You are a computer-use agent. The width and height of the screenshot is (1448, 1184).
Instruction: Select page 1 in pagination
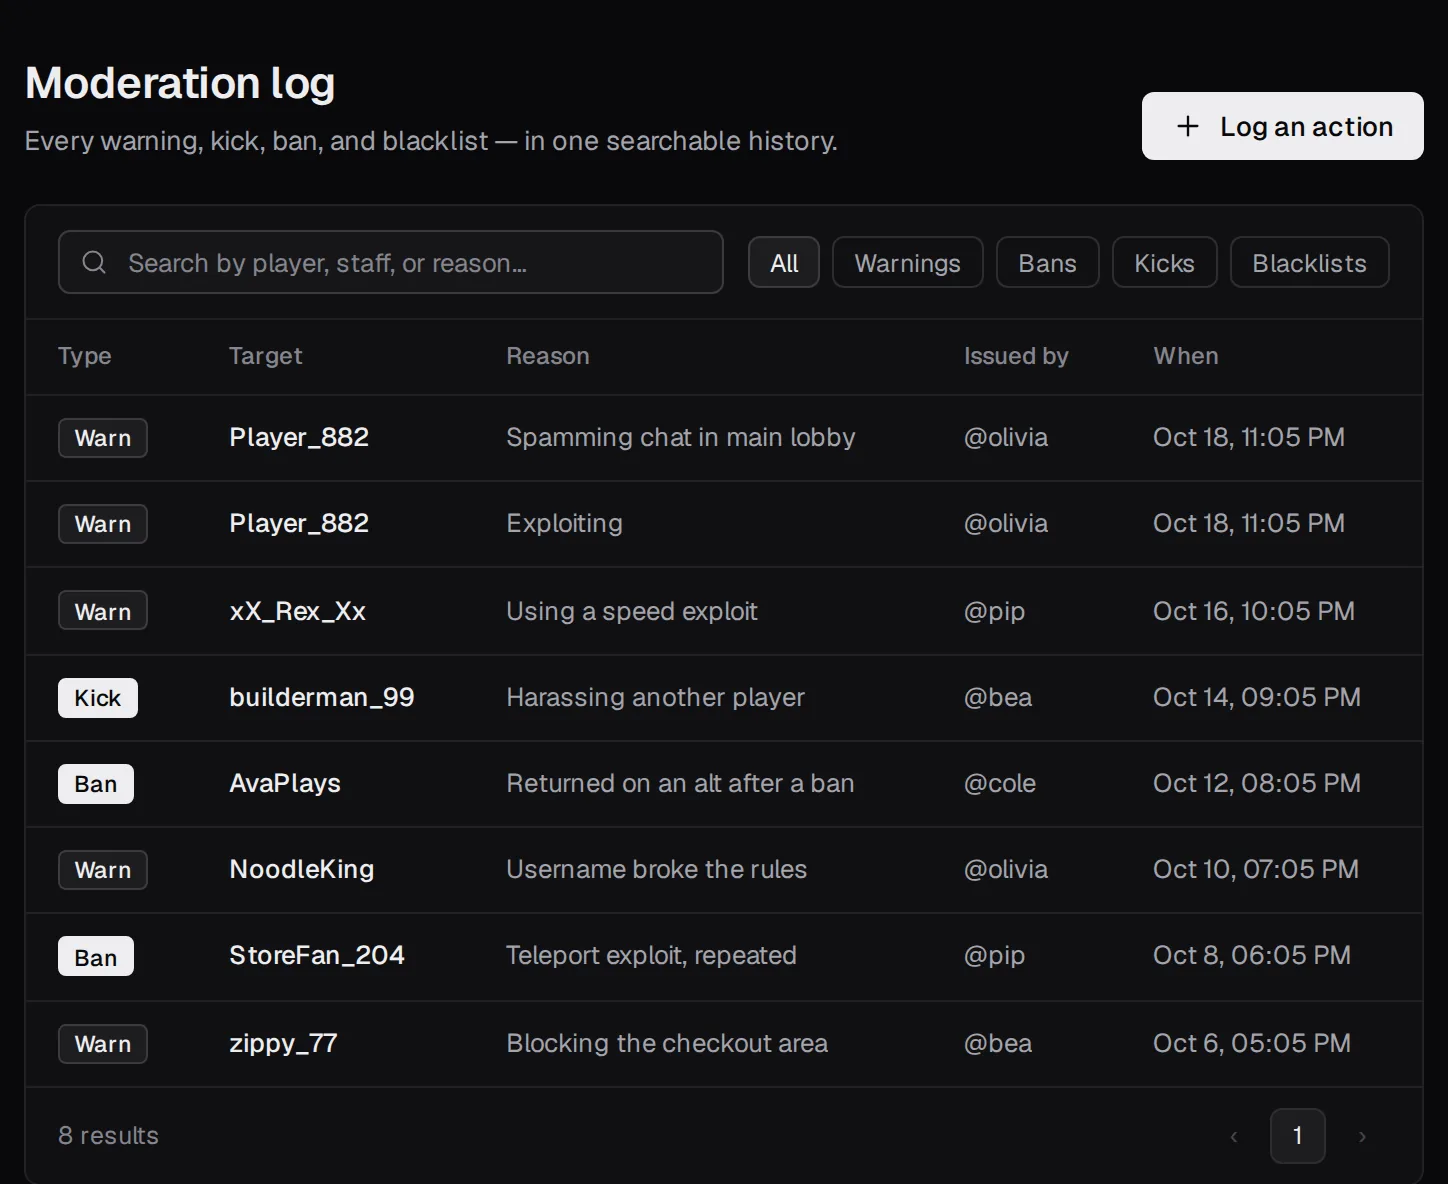(x=1297, y=1136)
